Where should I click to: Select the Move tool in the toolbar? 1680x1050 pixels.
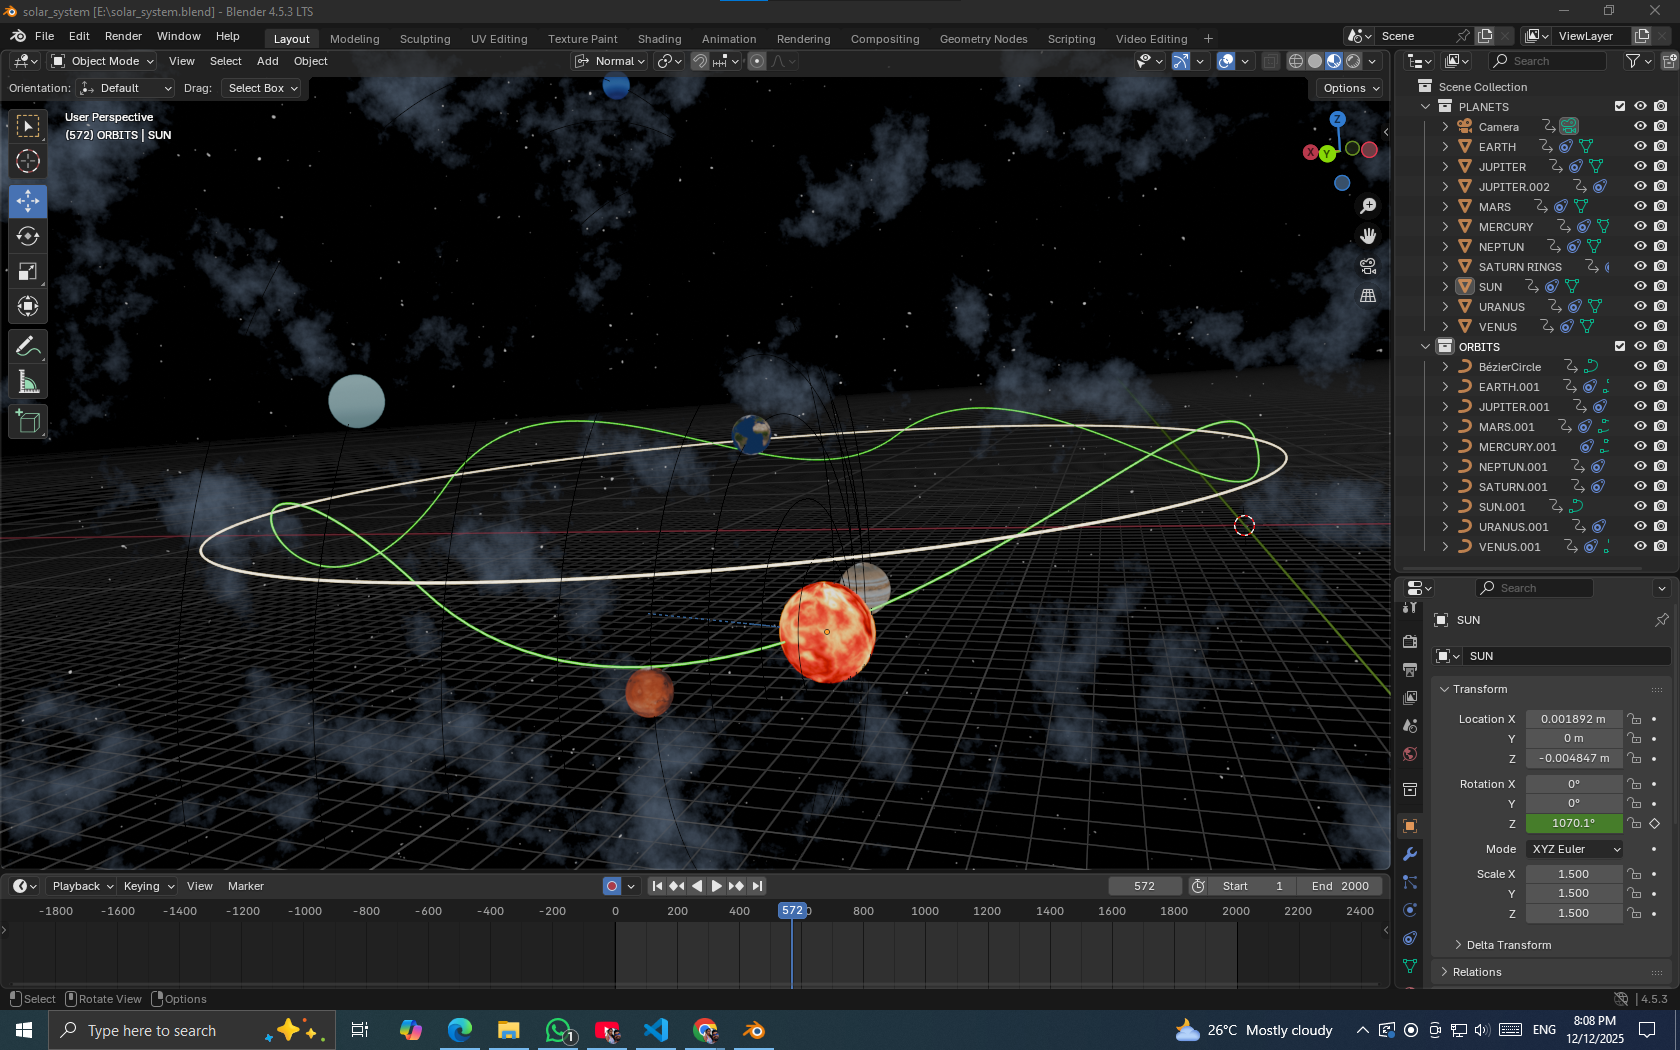point(27,201)
